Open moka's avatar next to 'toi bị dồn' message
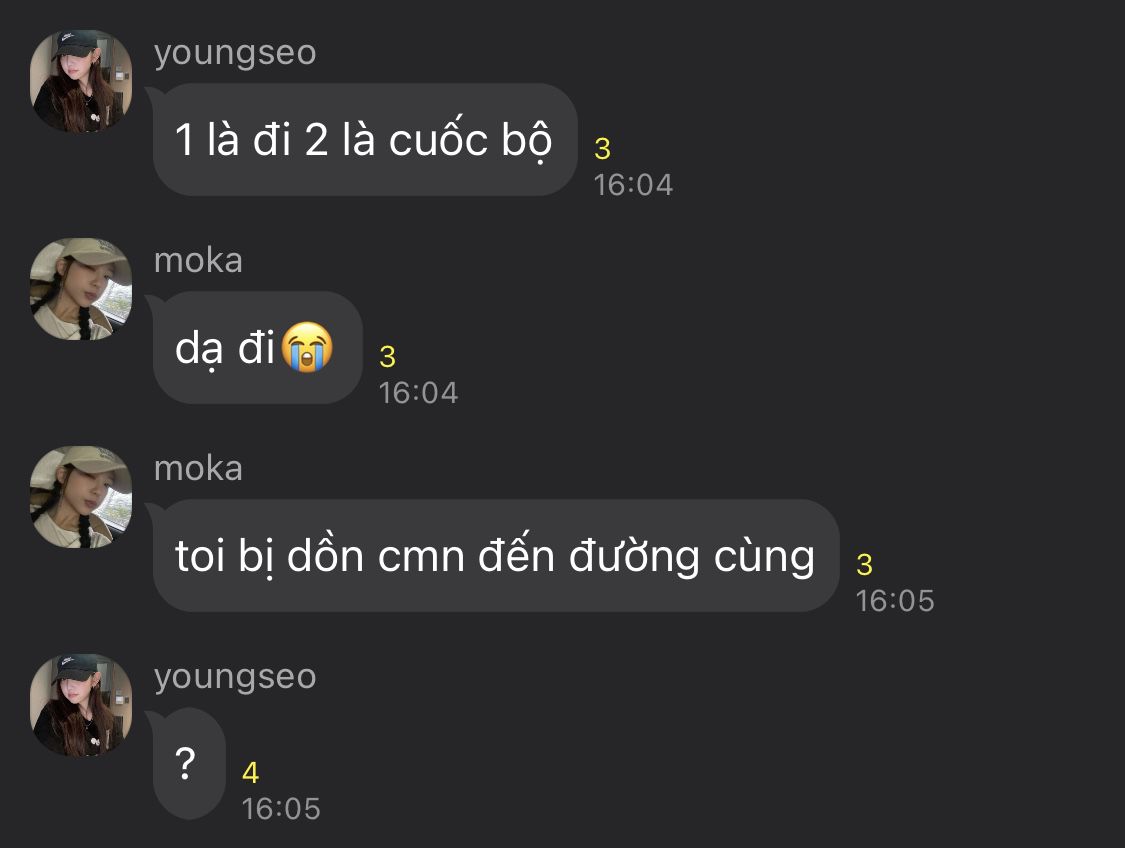The width and height of the screenshot is (1125, 848). tap(81, 497)
